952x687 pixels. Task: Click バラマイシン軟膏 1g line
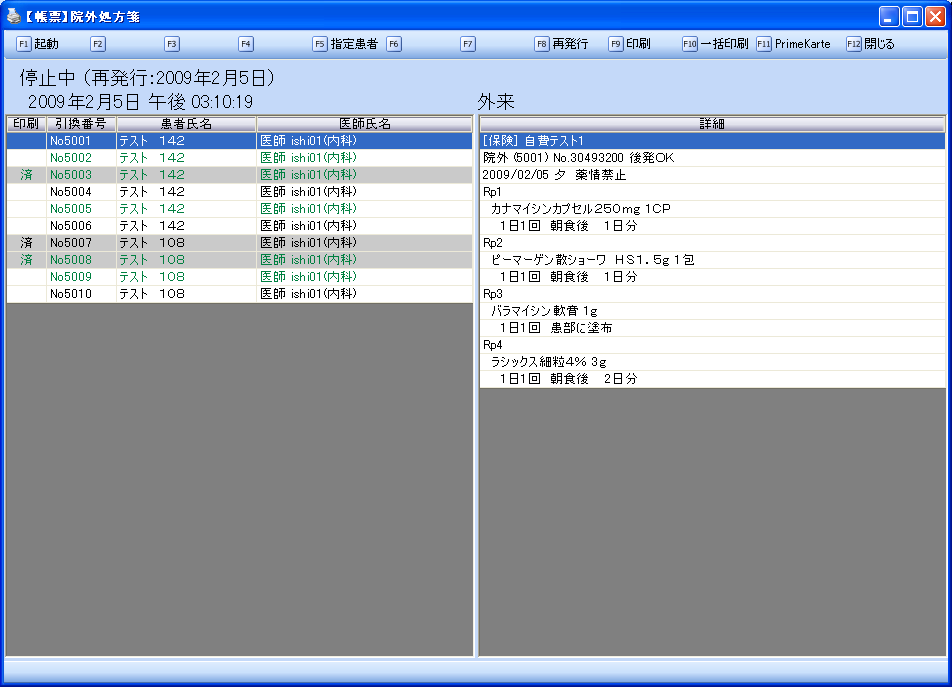(712, 311)
